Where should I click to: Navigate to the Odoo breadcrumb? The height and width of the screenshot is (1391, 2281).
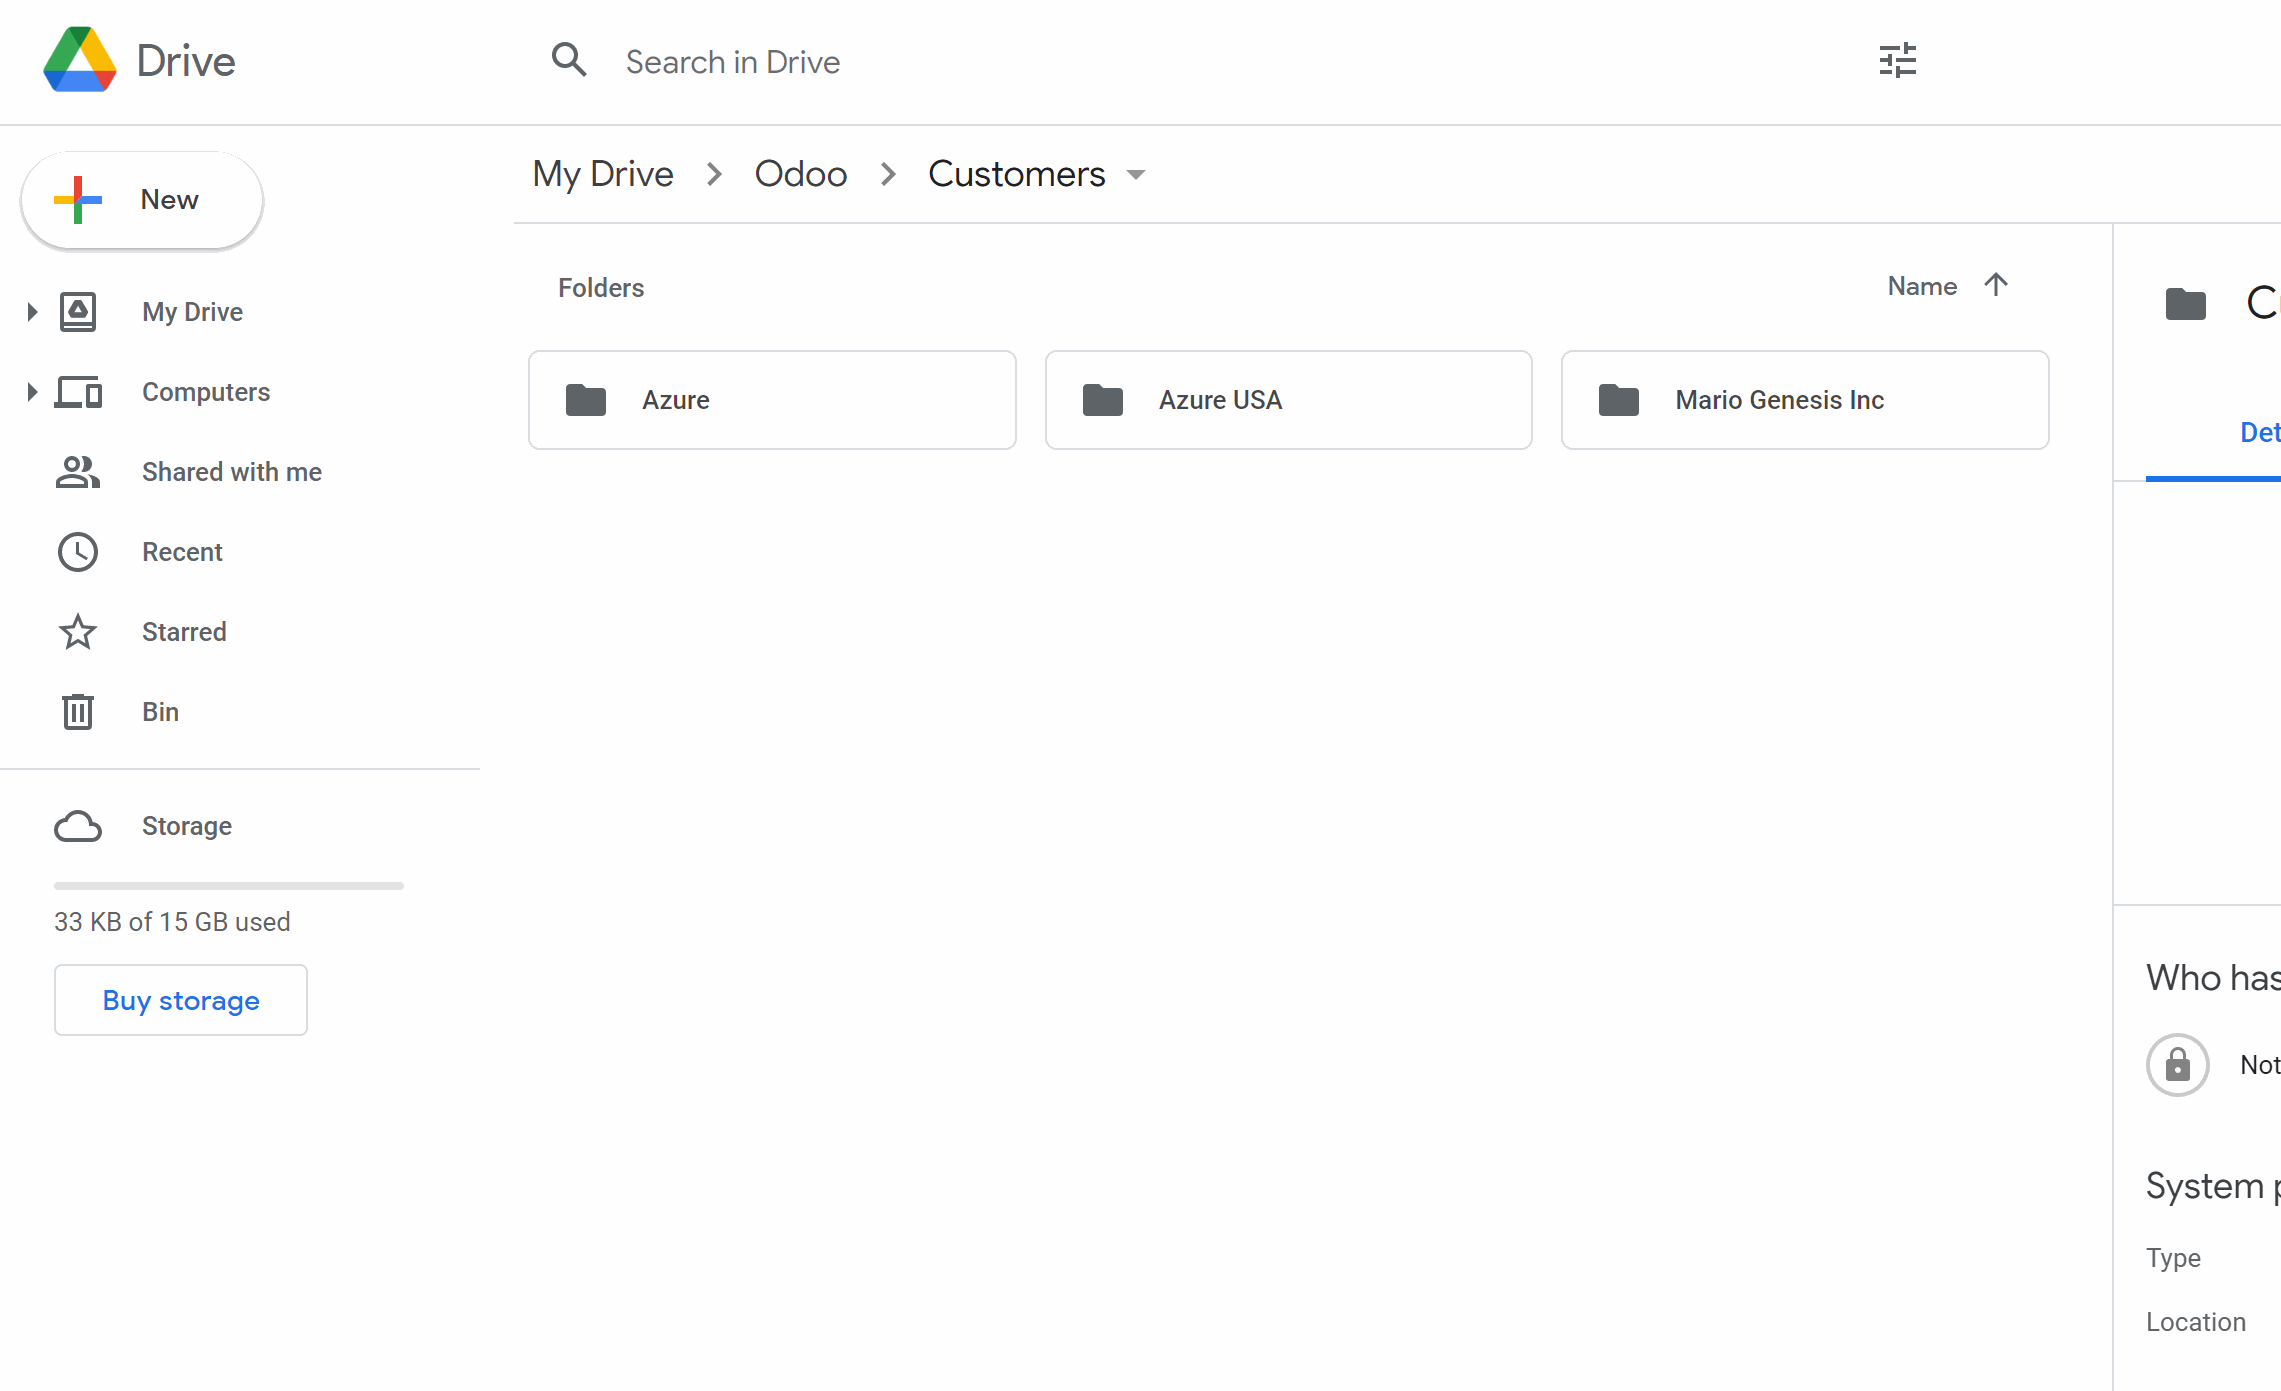click(x=801, y=174)
